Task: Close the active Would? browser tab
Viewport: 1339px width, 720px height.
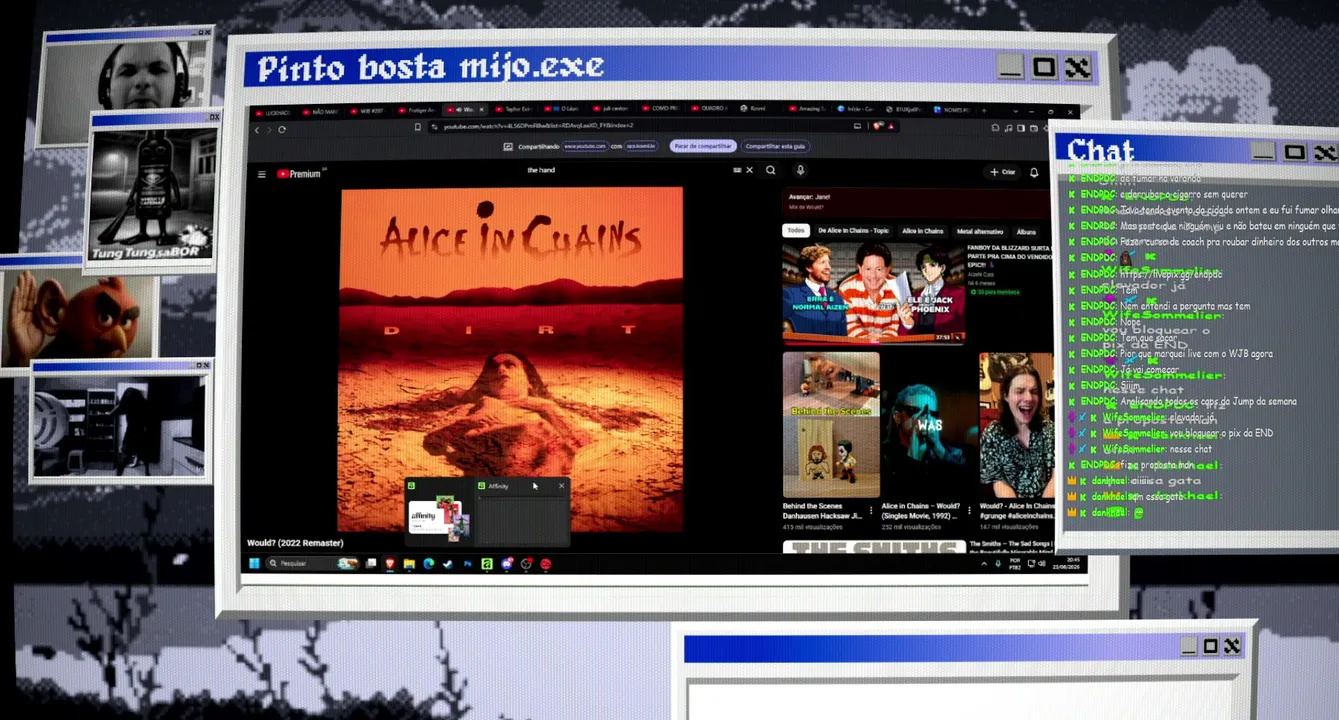Action: pyautogui.click(x=481, y=110)
